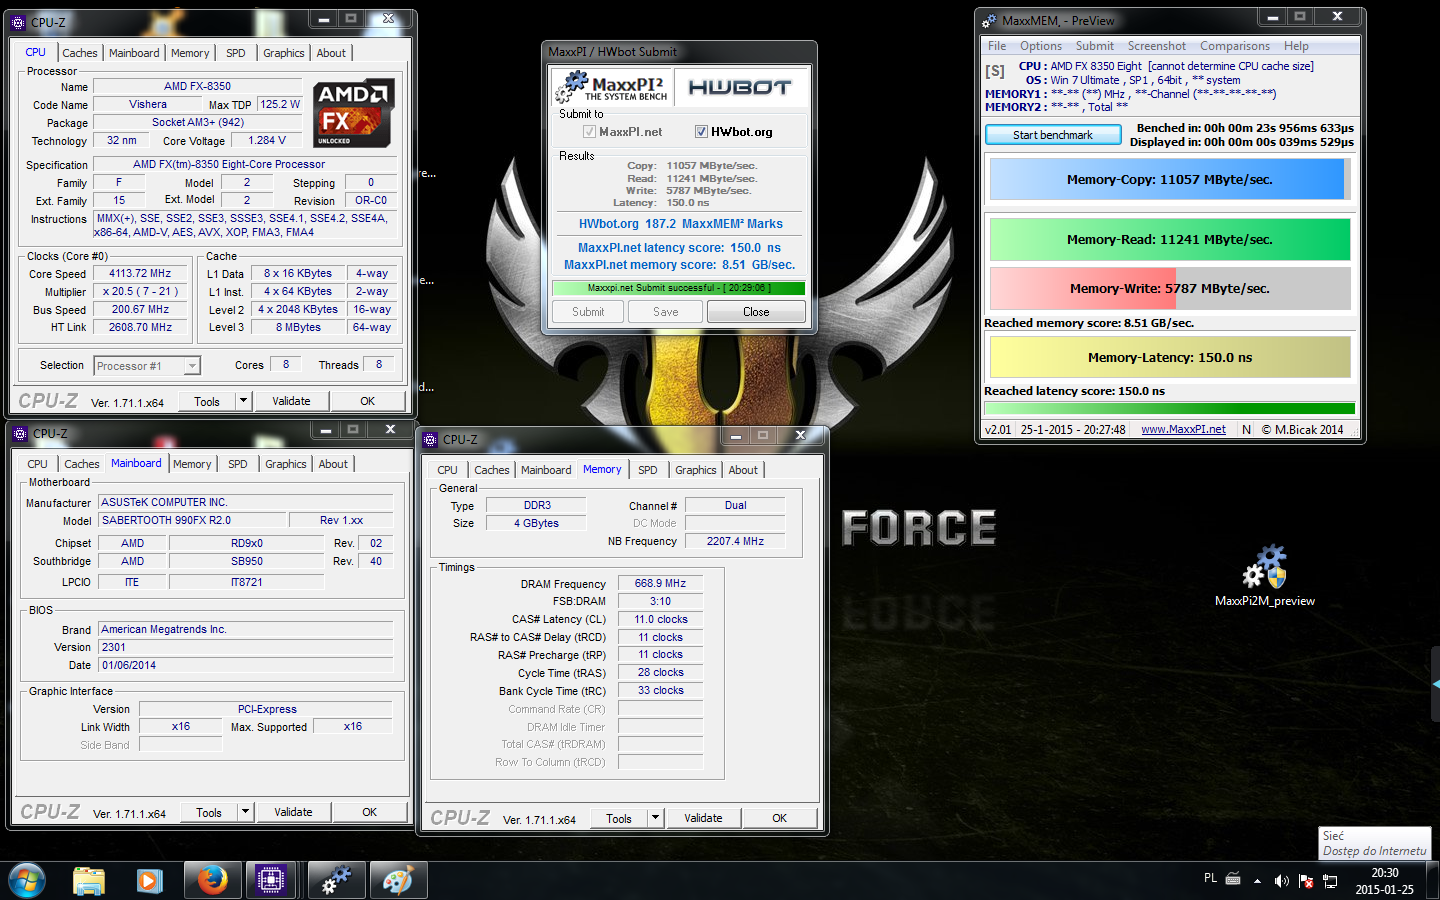Click the HWBOT logo banner

click(x=740, y=87)
